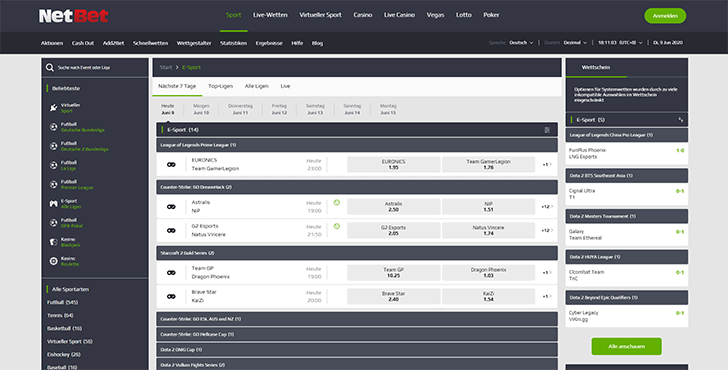This screenshot has height=370, width=728.
Task: Click Start in the breadcrumb
Action: [166, 68]
